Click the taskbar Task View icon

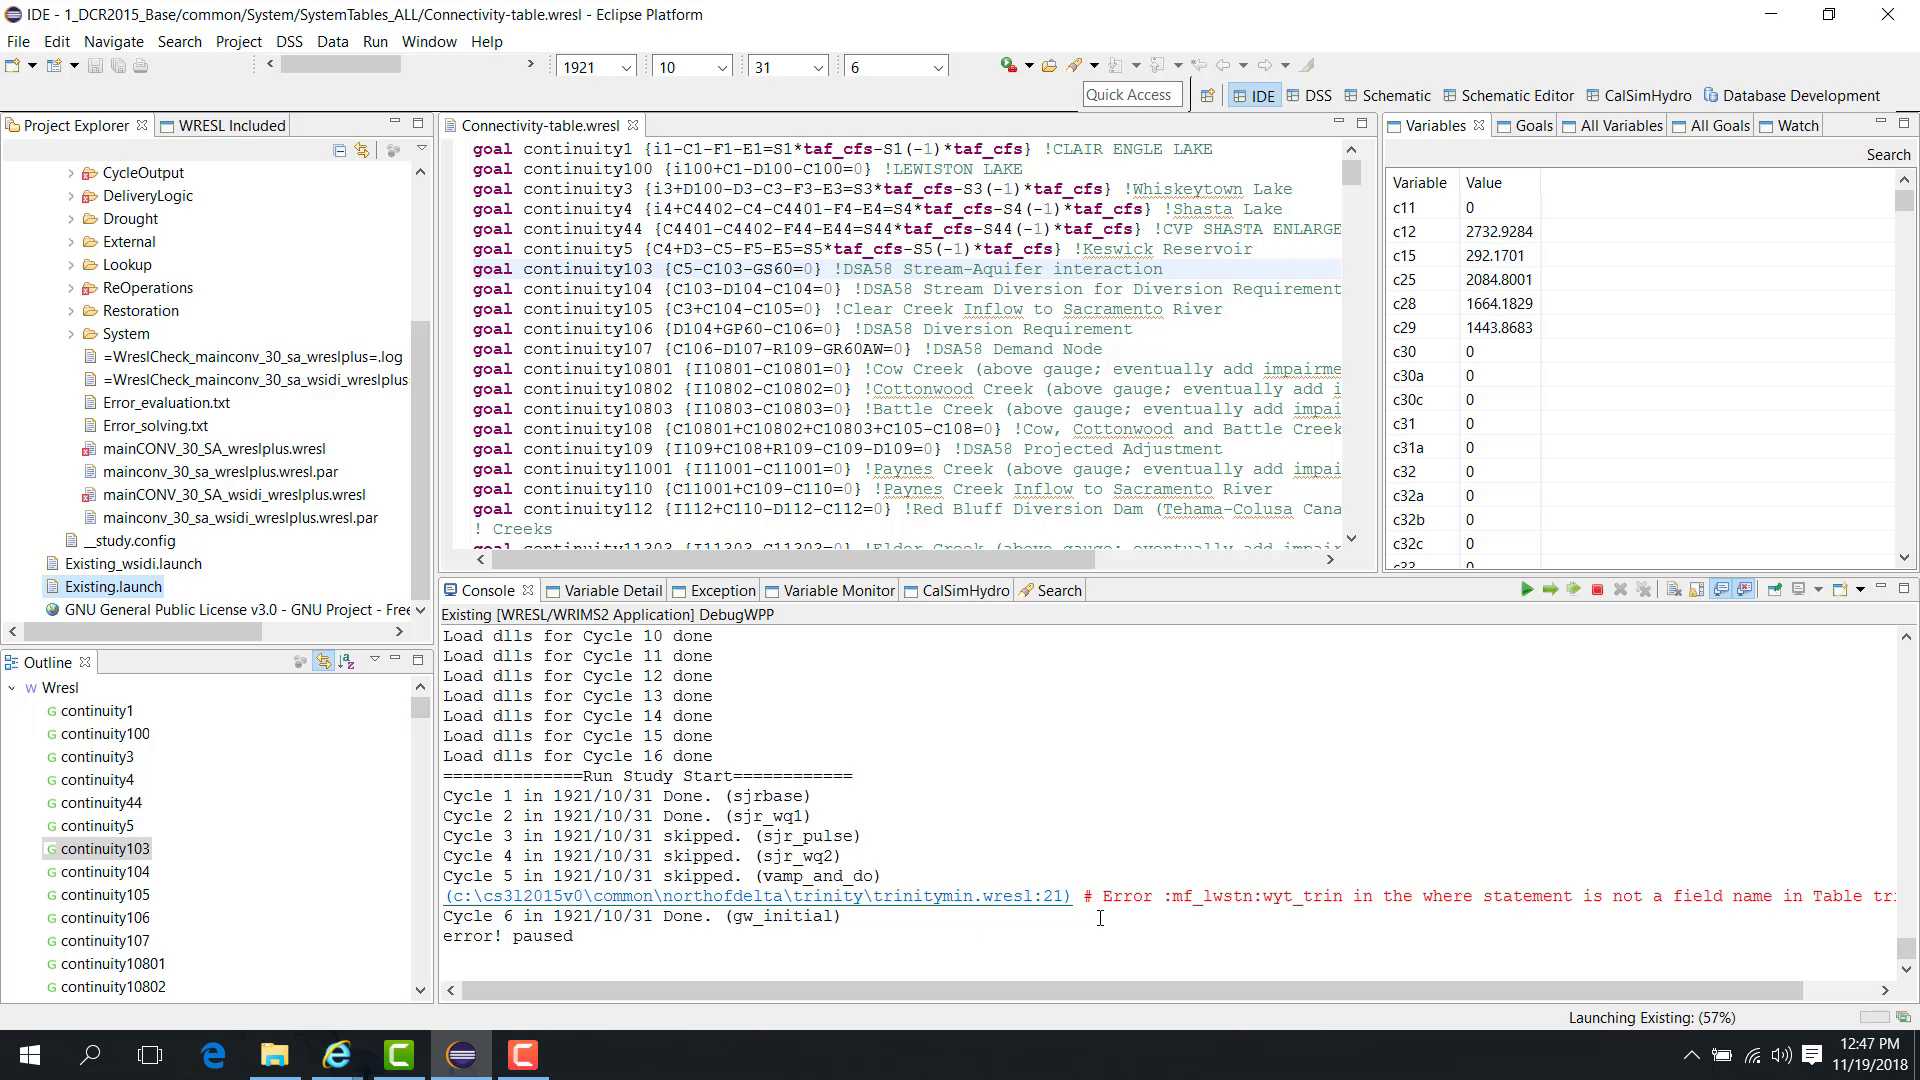(x=150, y=1055)
